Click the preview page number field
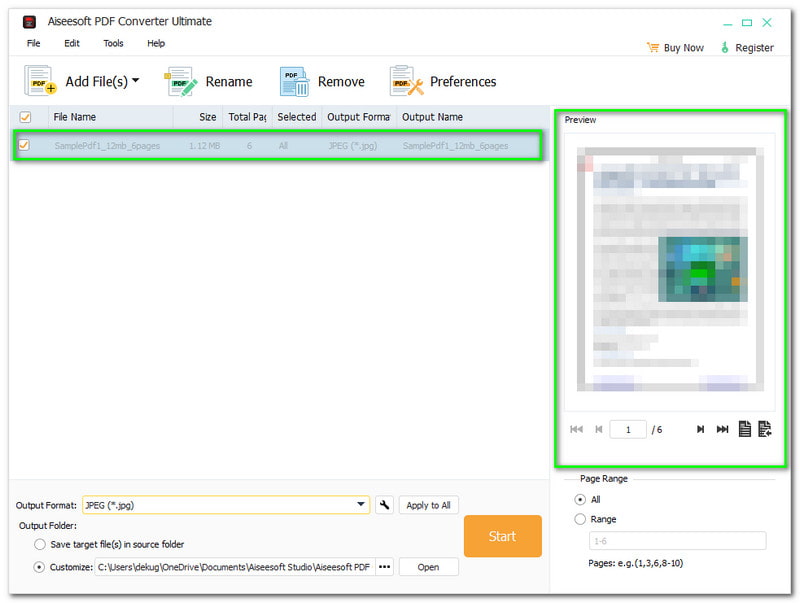This screenshot has width=800, height=603. click(628, 429)
